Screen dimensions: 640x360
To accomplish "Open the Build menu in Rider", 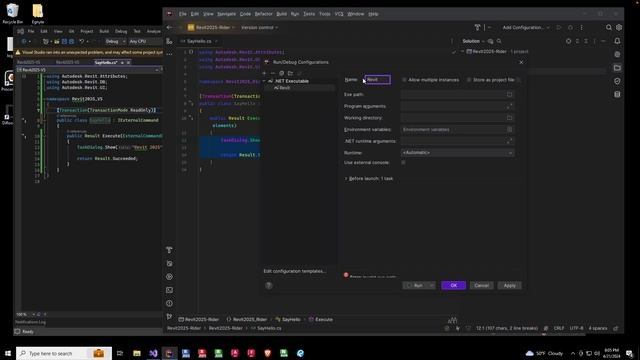I will [282, 14].
